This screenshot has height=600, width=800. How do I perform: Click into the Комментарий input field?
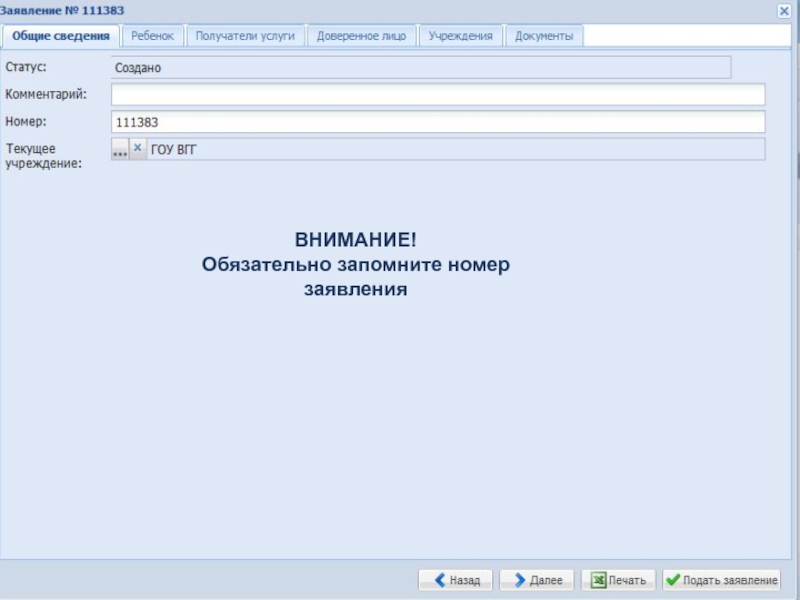[x=438, y=95]
